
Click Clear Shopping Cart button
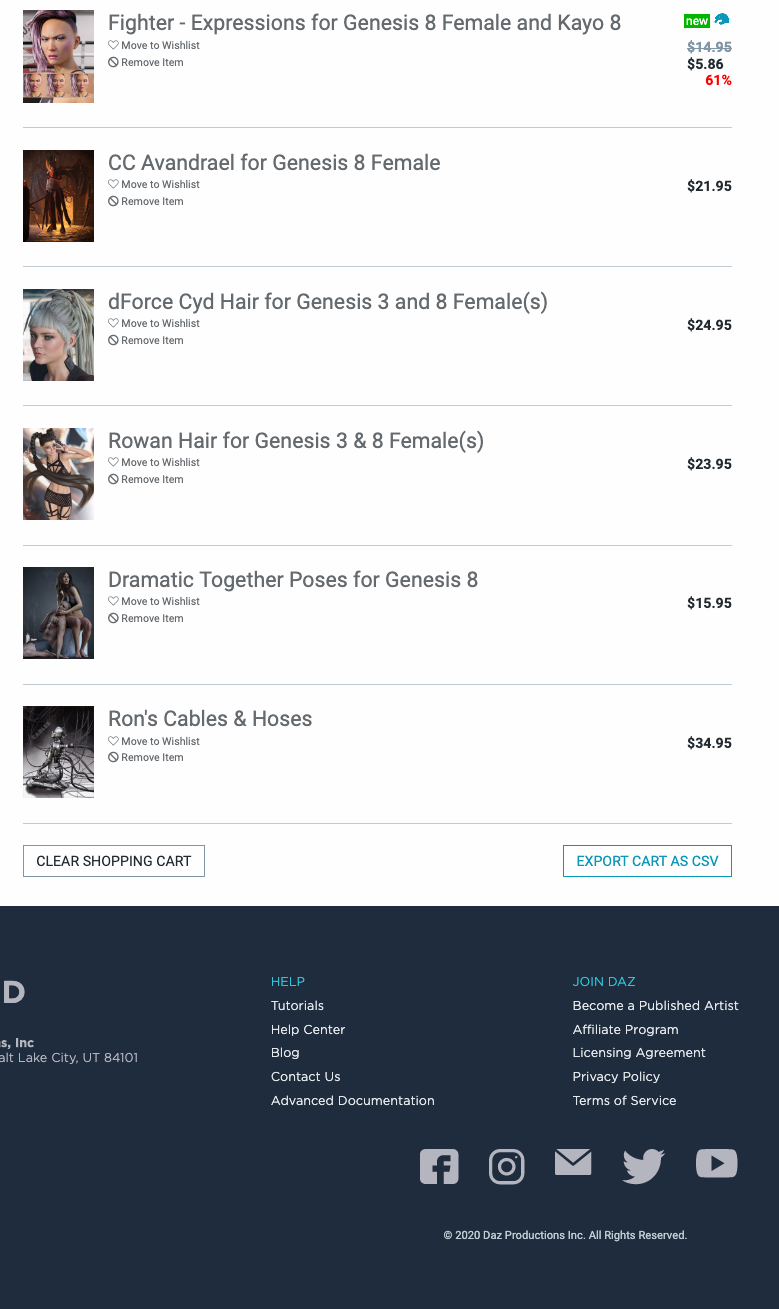click(114, 861)
